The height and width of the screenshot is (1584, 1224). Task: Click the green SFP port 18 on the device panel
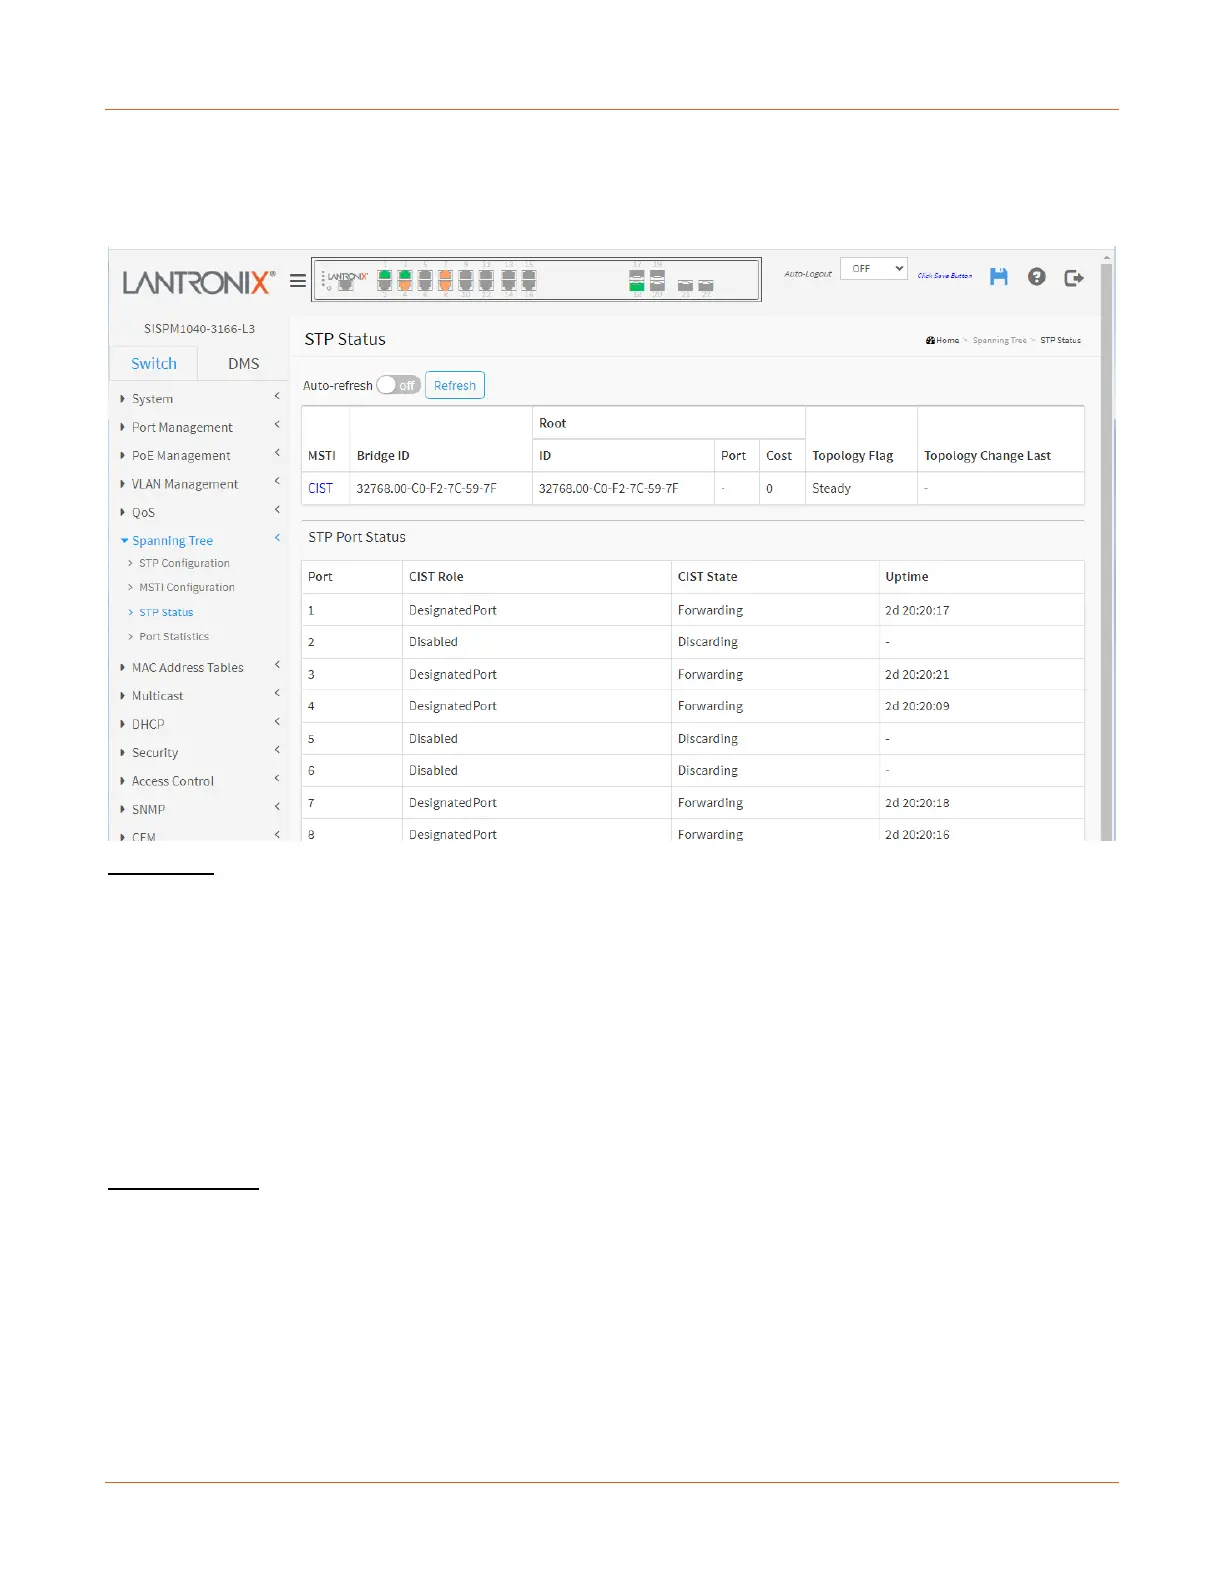[x=636, y=286]
